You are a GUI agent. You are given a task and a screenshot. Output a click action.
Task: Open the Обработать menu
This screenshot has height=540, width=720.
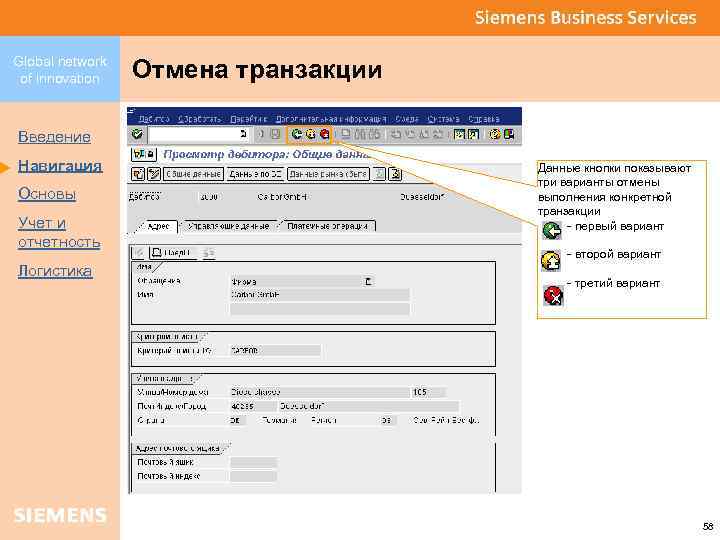tap(200, 119)
